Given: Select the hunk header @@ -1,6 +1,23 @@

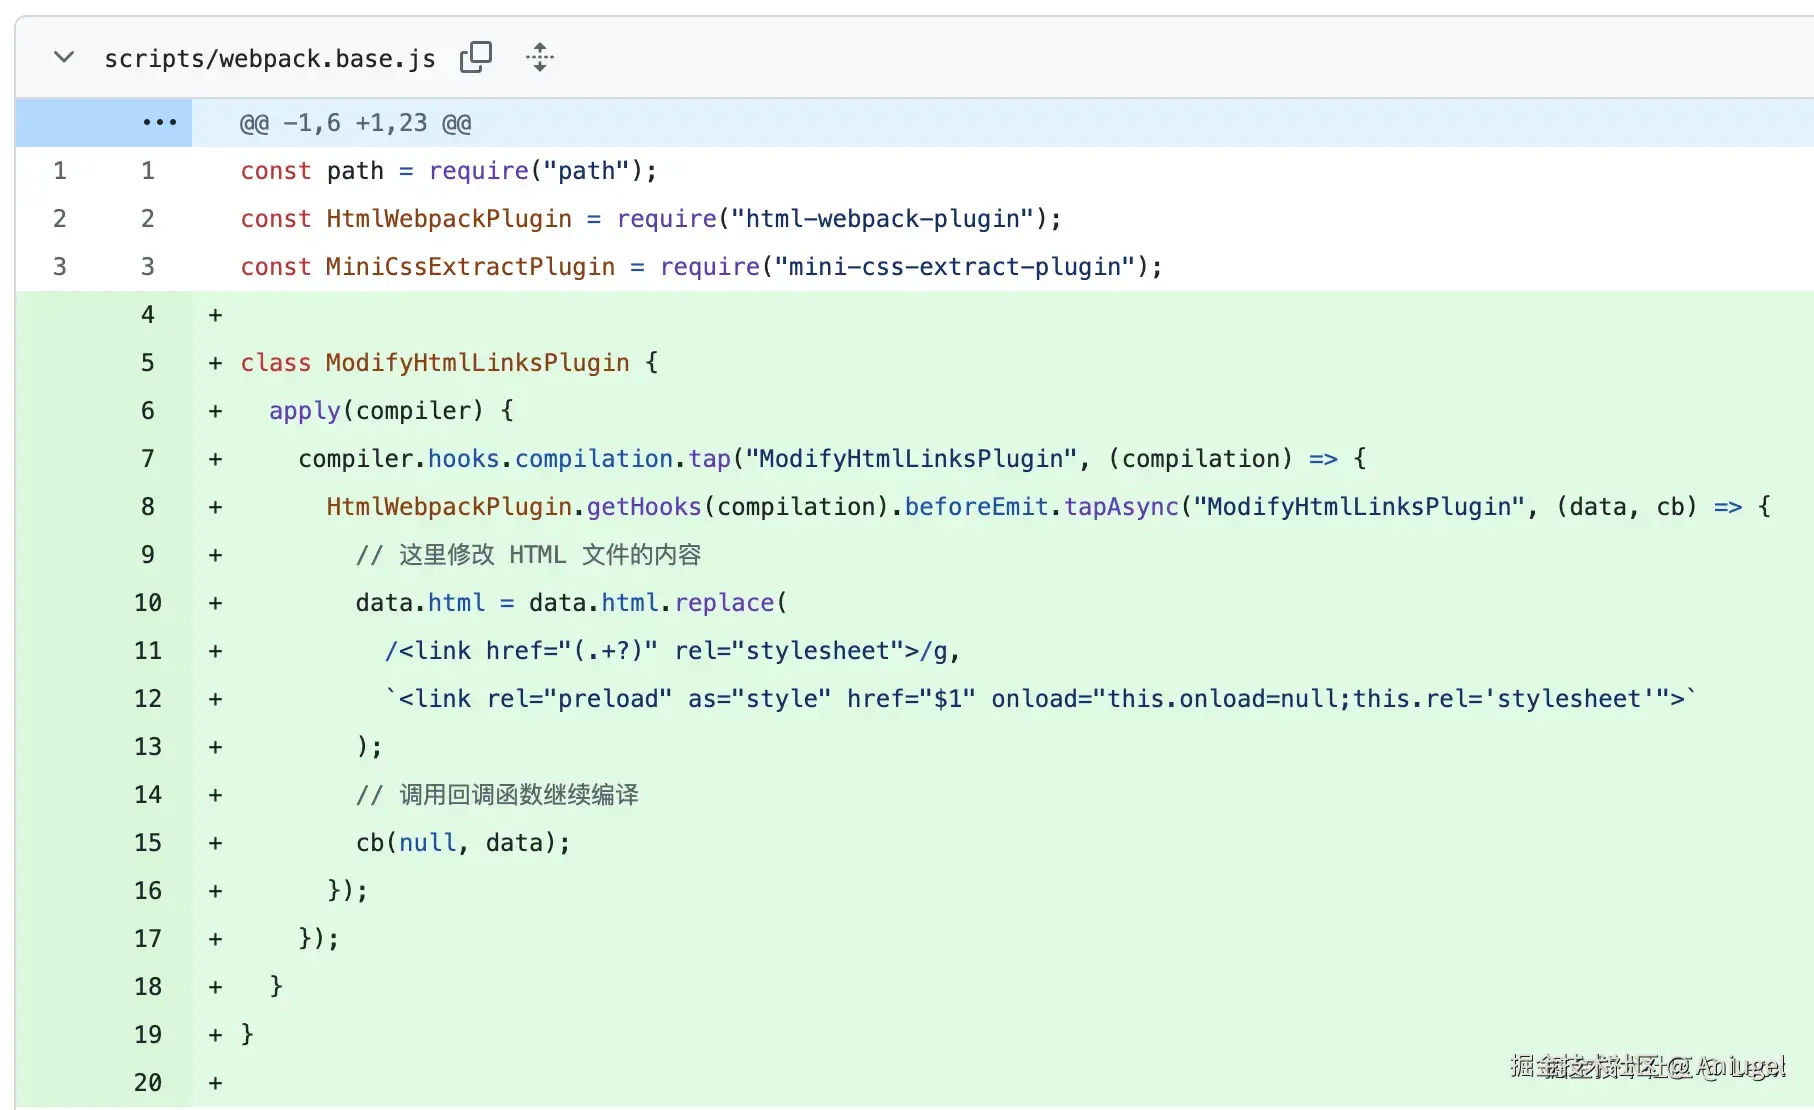Looking at the screenshot, I should [355, 123].
